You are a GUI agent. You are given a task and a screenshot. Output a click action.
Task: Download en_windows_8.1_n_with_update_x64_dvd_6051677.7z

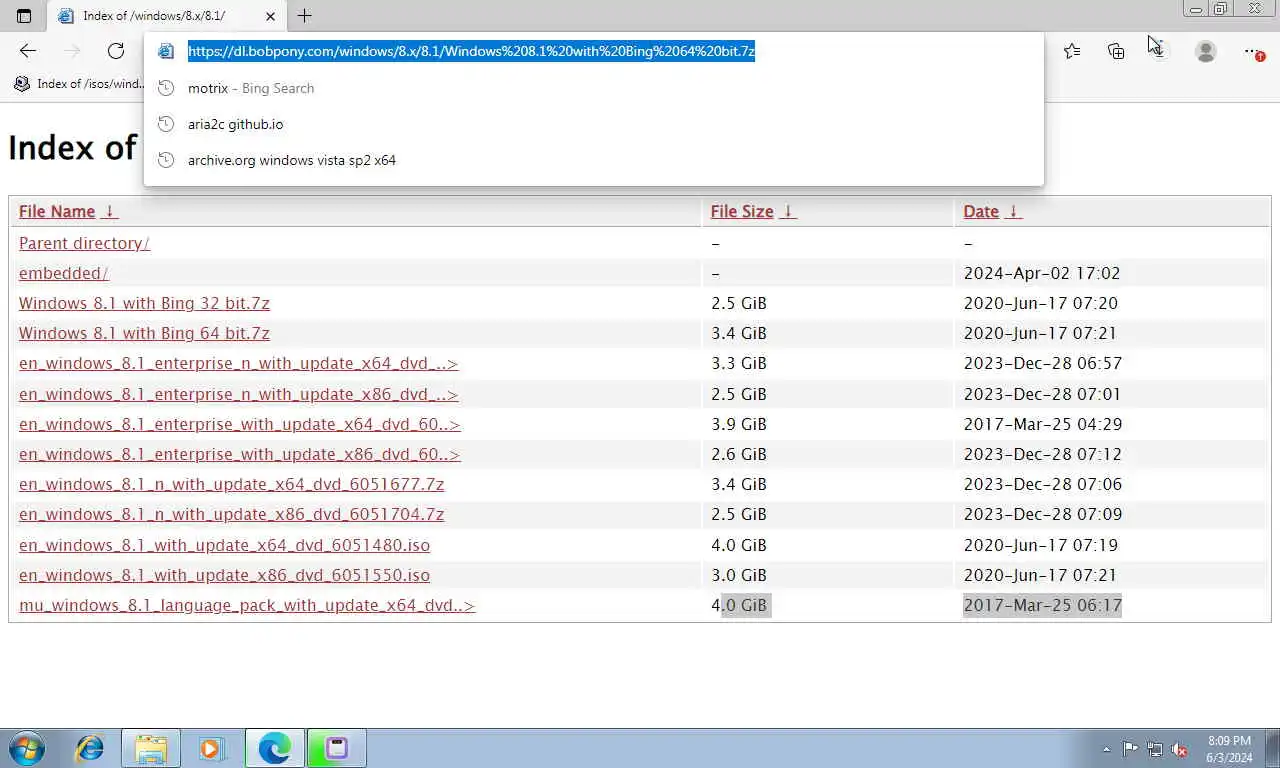tap(231, 484)
